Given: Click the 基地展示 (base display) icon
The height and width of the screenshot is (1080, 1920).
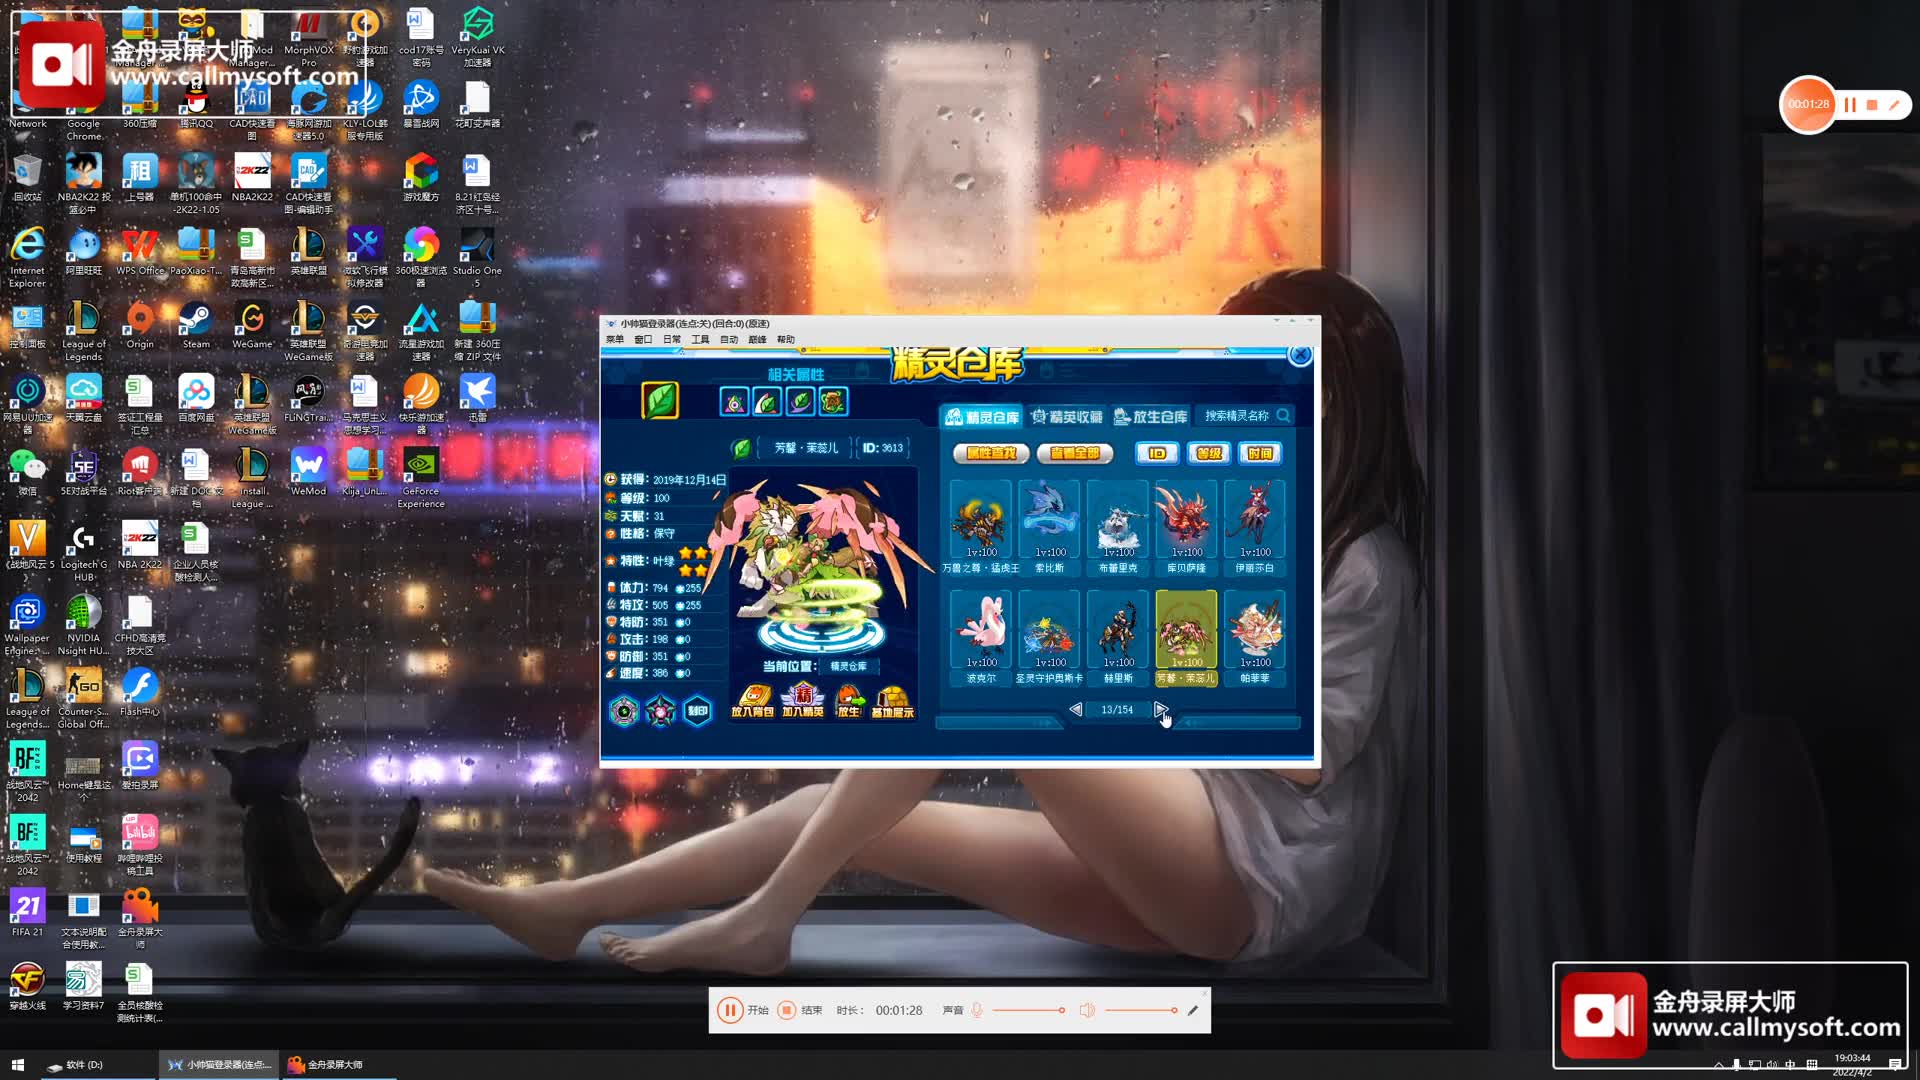Looking at the screenshot, I should (x=892, y=700).
